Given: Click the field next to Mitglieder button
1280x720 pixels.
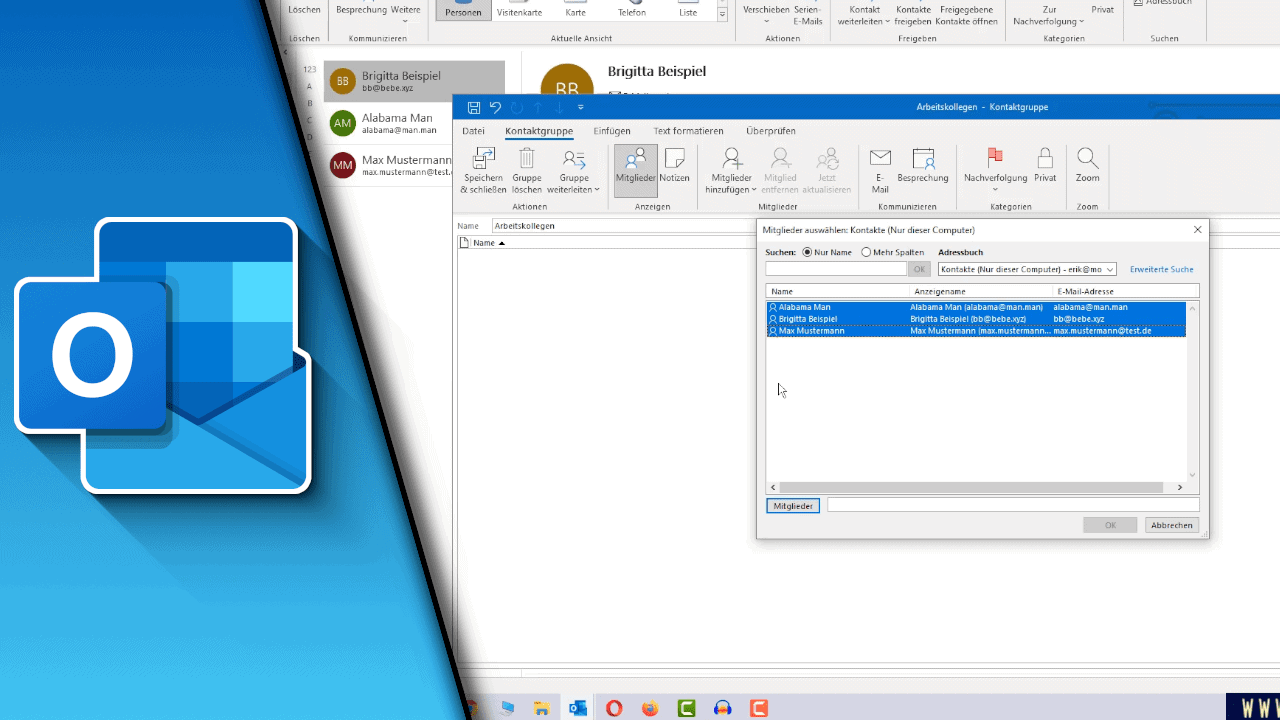Looking at the screenshot, I should tap(1013, 506).
